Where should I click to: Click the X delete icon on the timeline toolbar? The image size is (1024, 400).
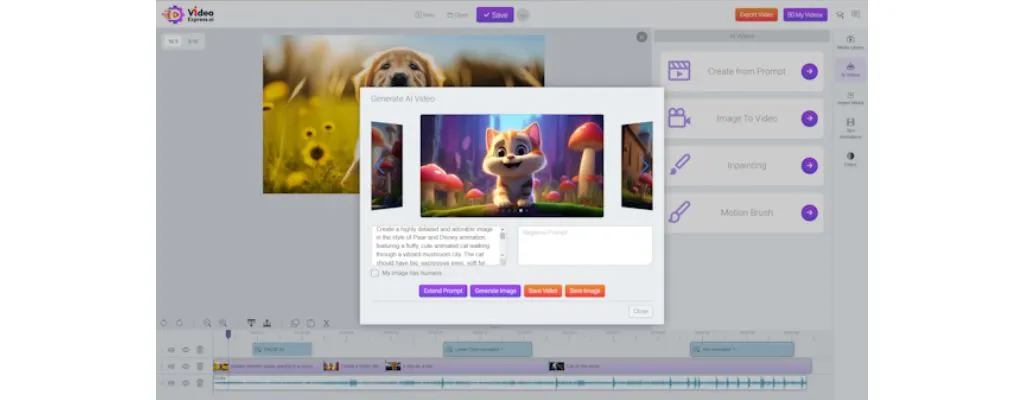tap(327, 323)
